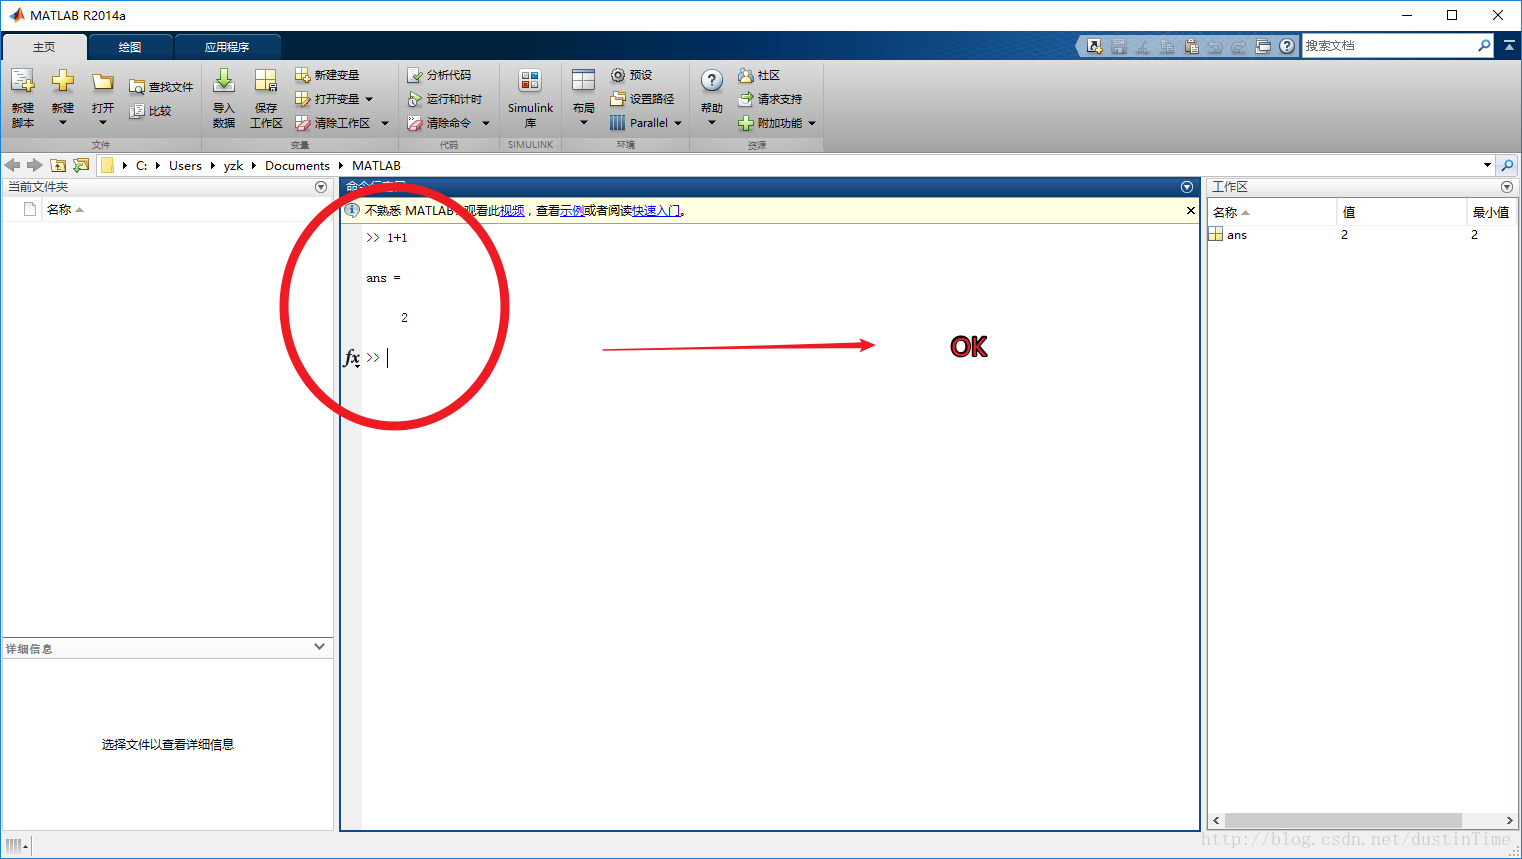The width and height of the screenshot is (1522, 859).
Task: Click the 保存工作区 (Save Workspace) icon
Action: pos(266,82)
